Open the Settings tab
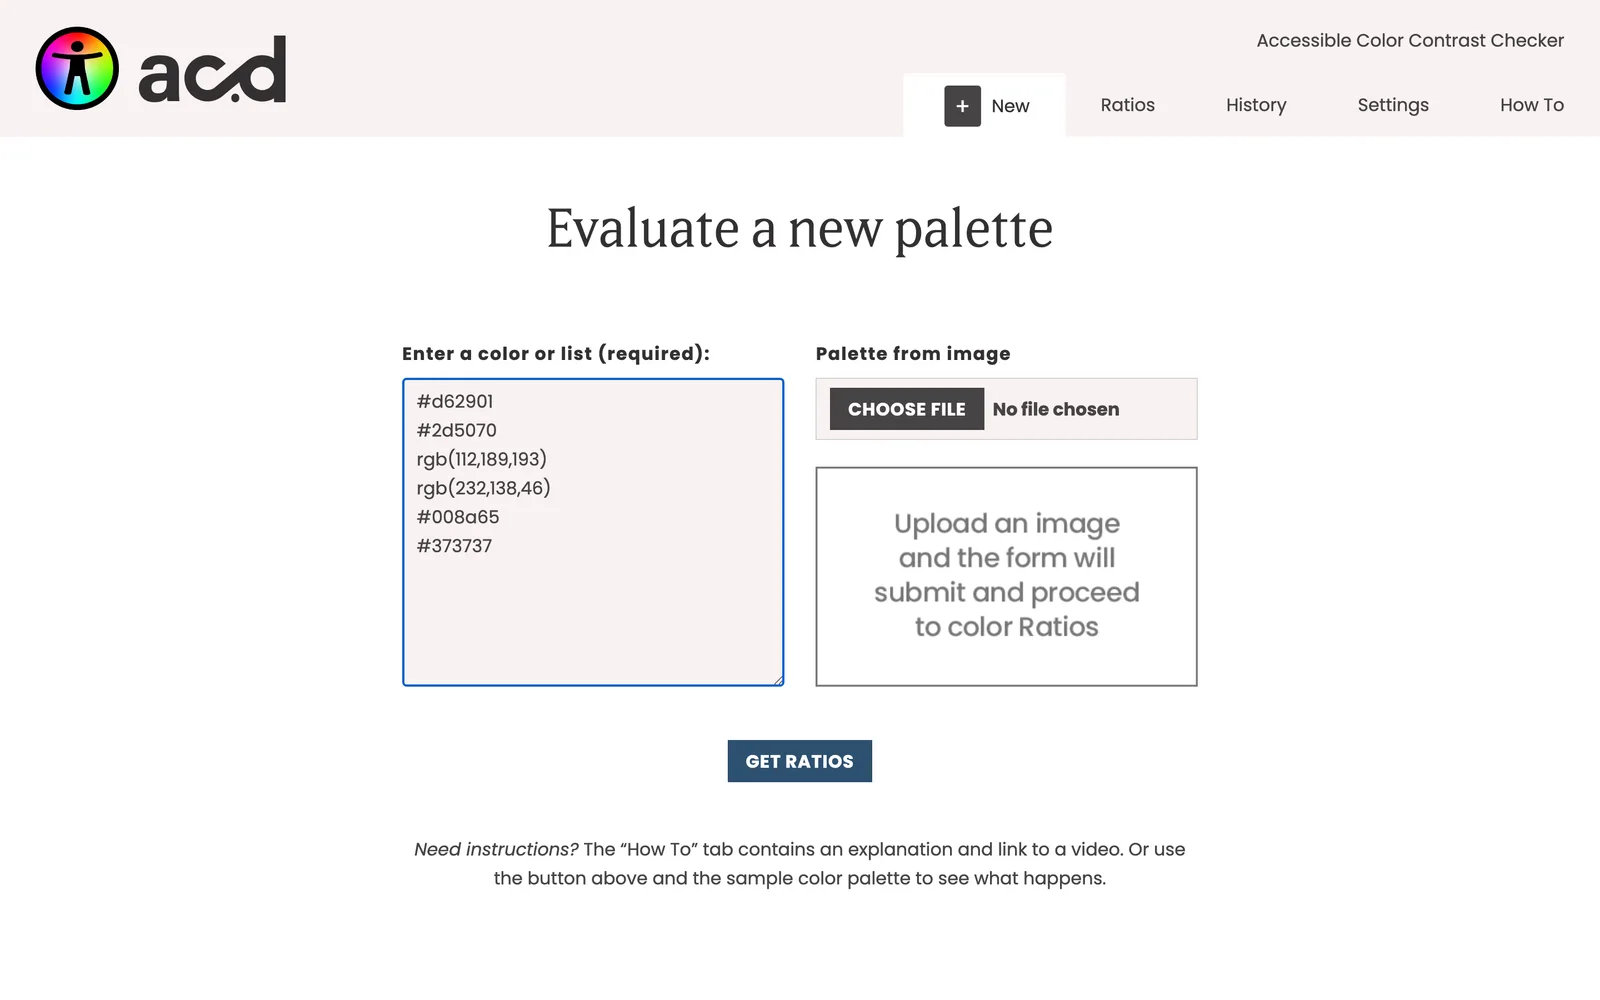Viewport: 1600px width, 1000px height. 1393,105
